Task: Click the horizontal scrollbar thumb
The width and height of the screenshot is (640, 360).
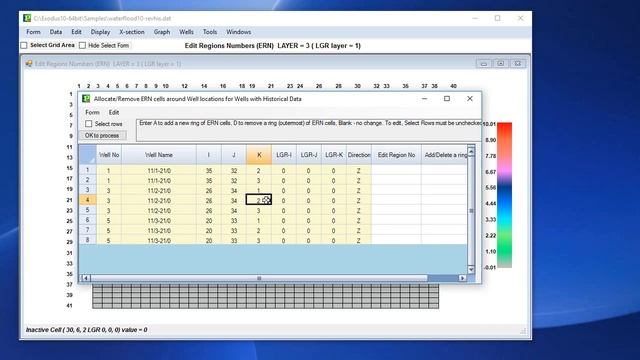Action: [x=259, y=278]
